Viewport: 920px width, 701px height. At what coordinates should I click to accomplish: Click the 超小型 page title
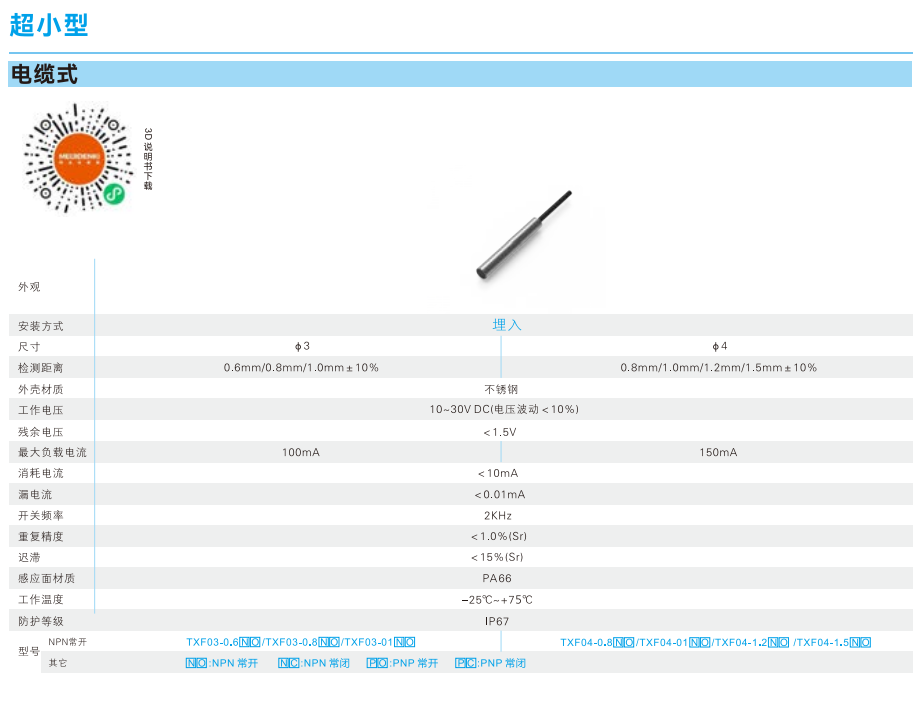pyautogui.click(x=50, y=25)
